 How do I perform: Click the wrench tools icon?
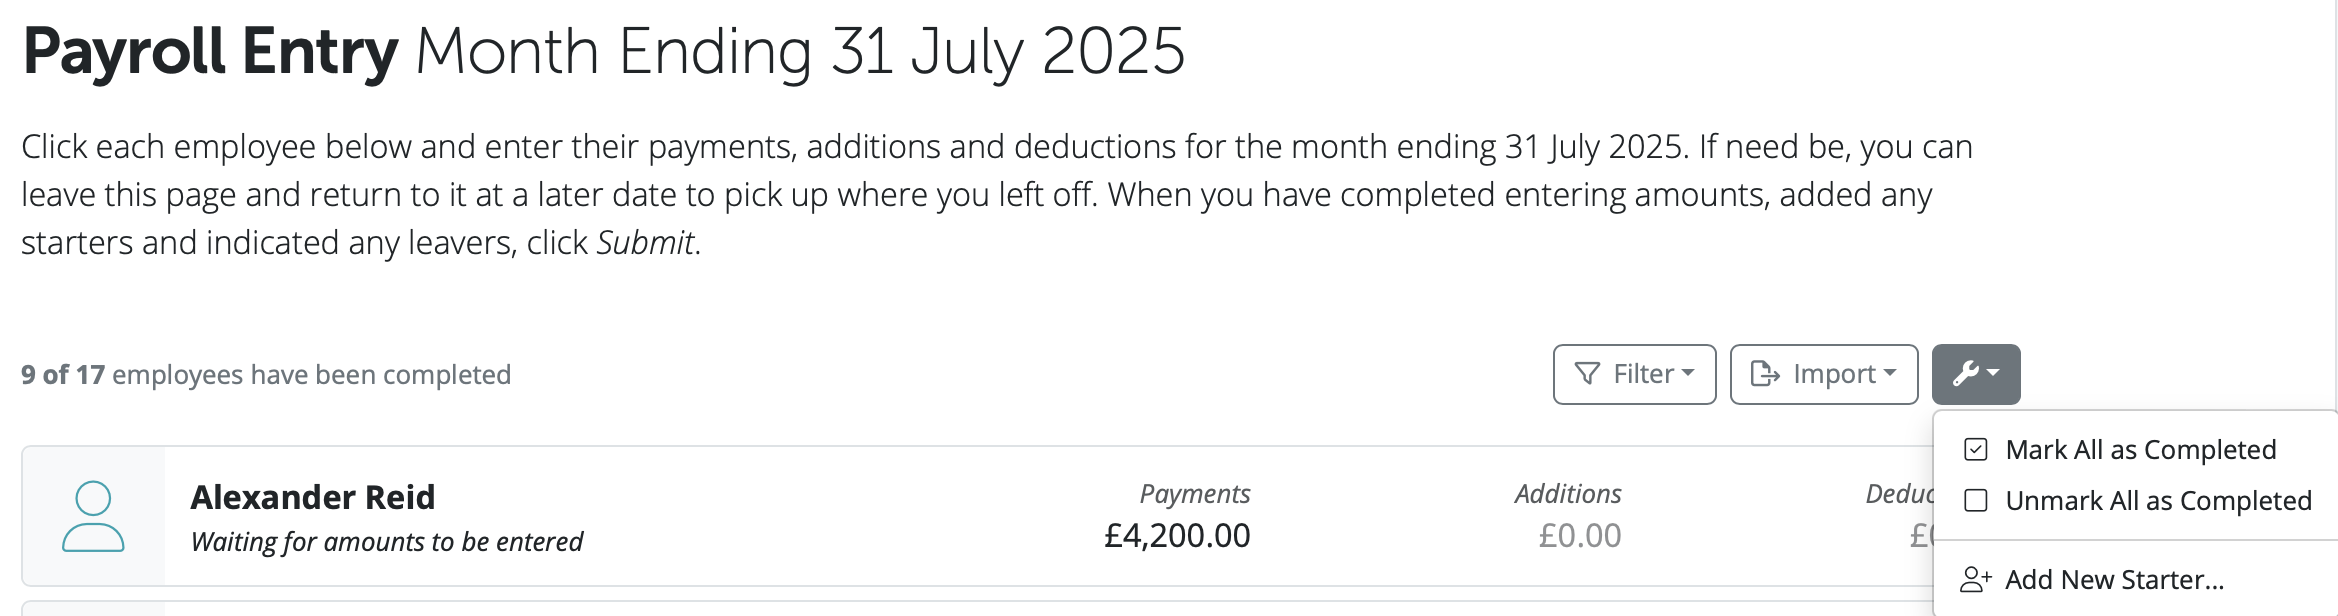click(1965, 374)
